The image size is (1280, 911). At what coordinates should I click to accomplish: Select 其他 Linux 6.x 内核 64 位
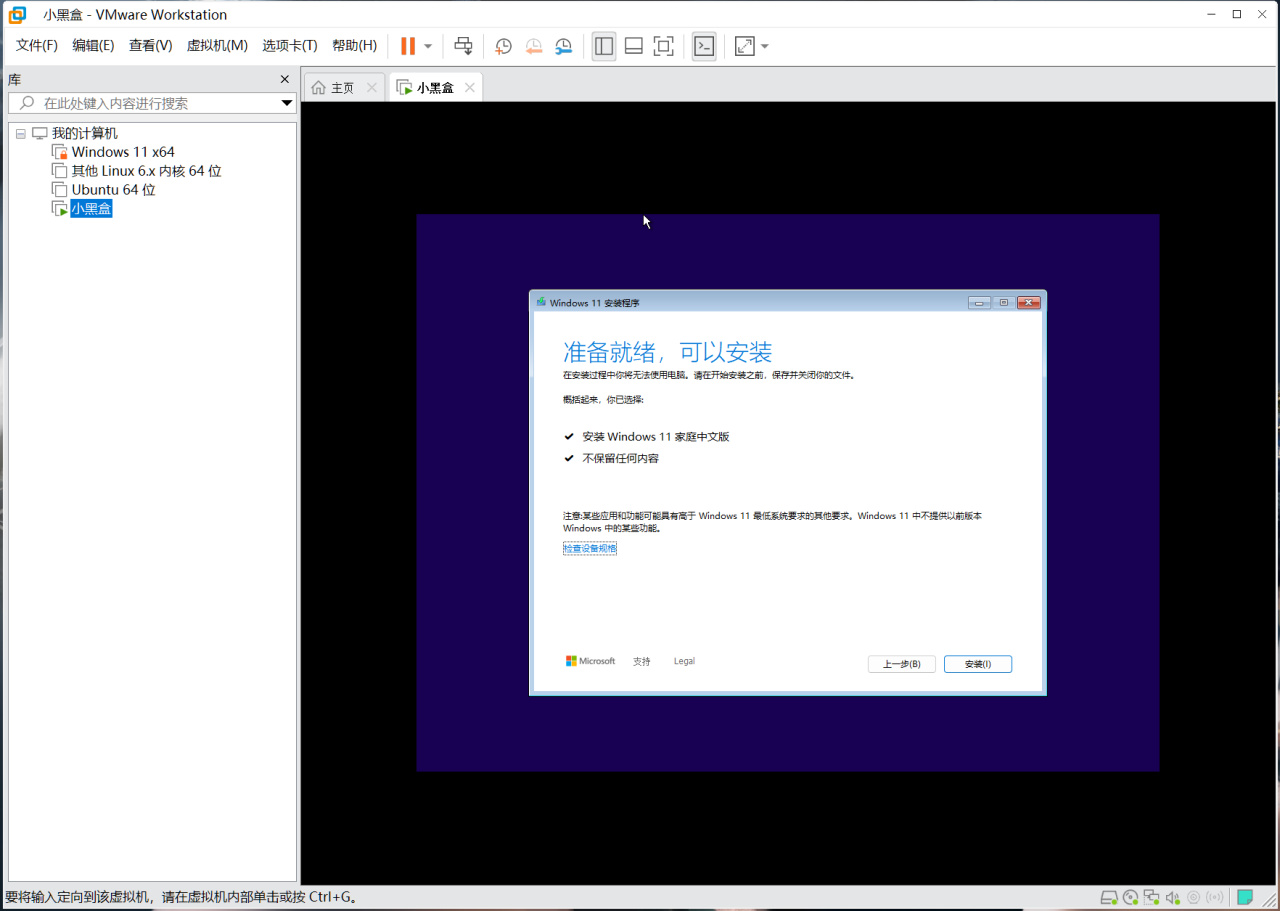point(146,171)
